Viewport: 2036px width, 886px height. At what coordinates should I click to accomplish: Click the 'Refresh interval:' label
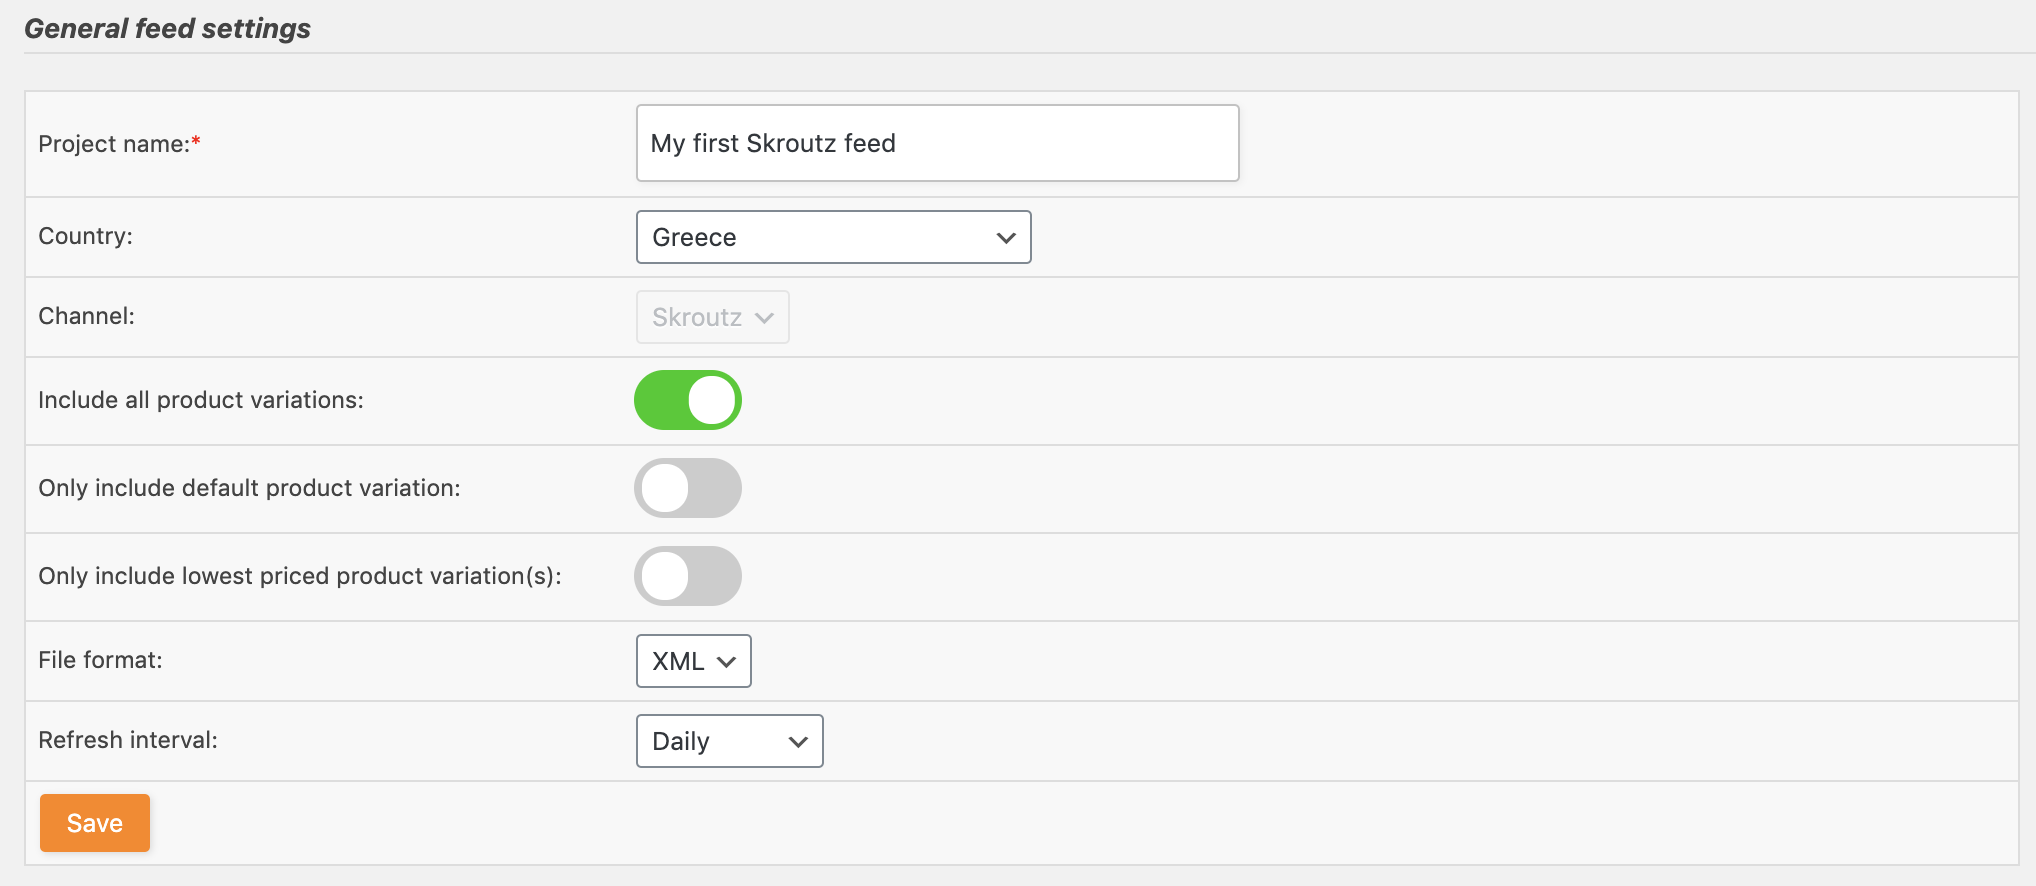(128, 740)
